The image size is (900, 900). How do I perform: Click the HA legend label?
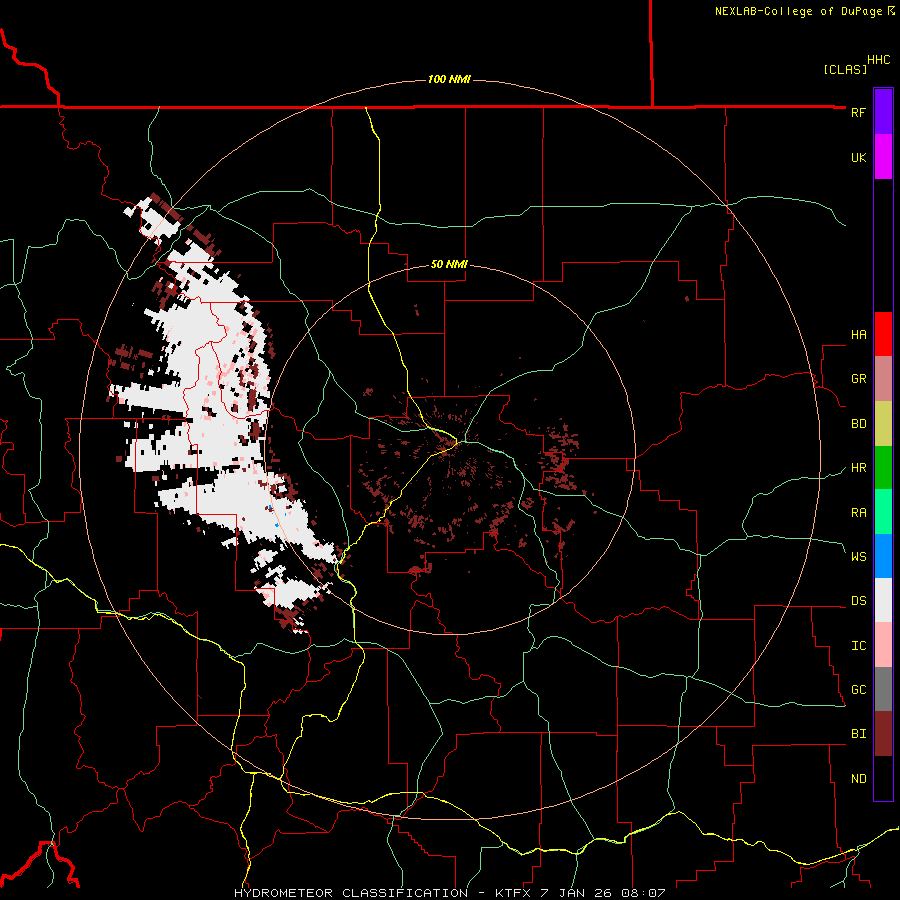(858, 335)
